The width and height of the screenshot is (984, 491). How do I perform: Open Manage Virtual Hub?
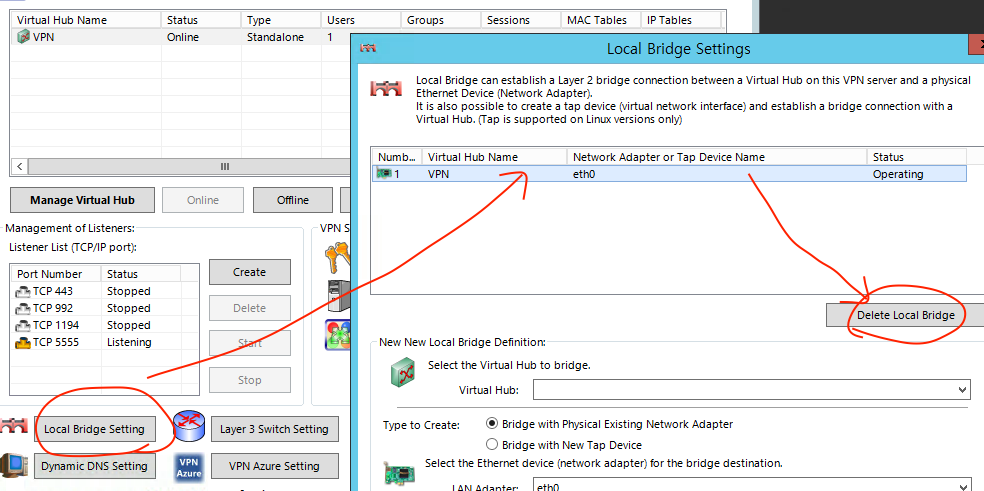coord(82,200)
